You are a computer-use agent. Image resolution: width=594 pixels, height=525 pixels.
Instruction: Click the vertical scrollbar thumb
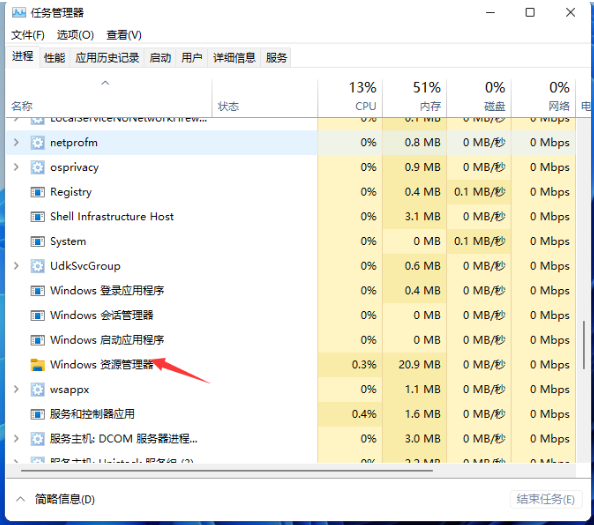tap(584, 345)
